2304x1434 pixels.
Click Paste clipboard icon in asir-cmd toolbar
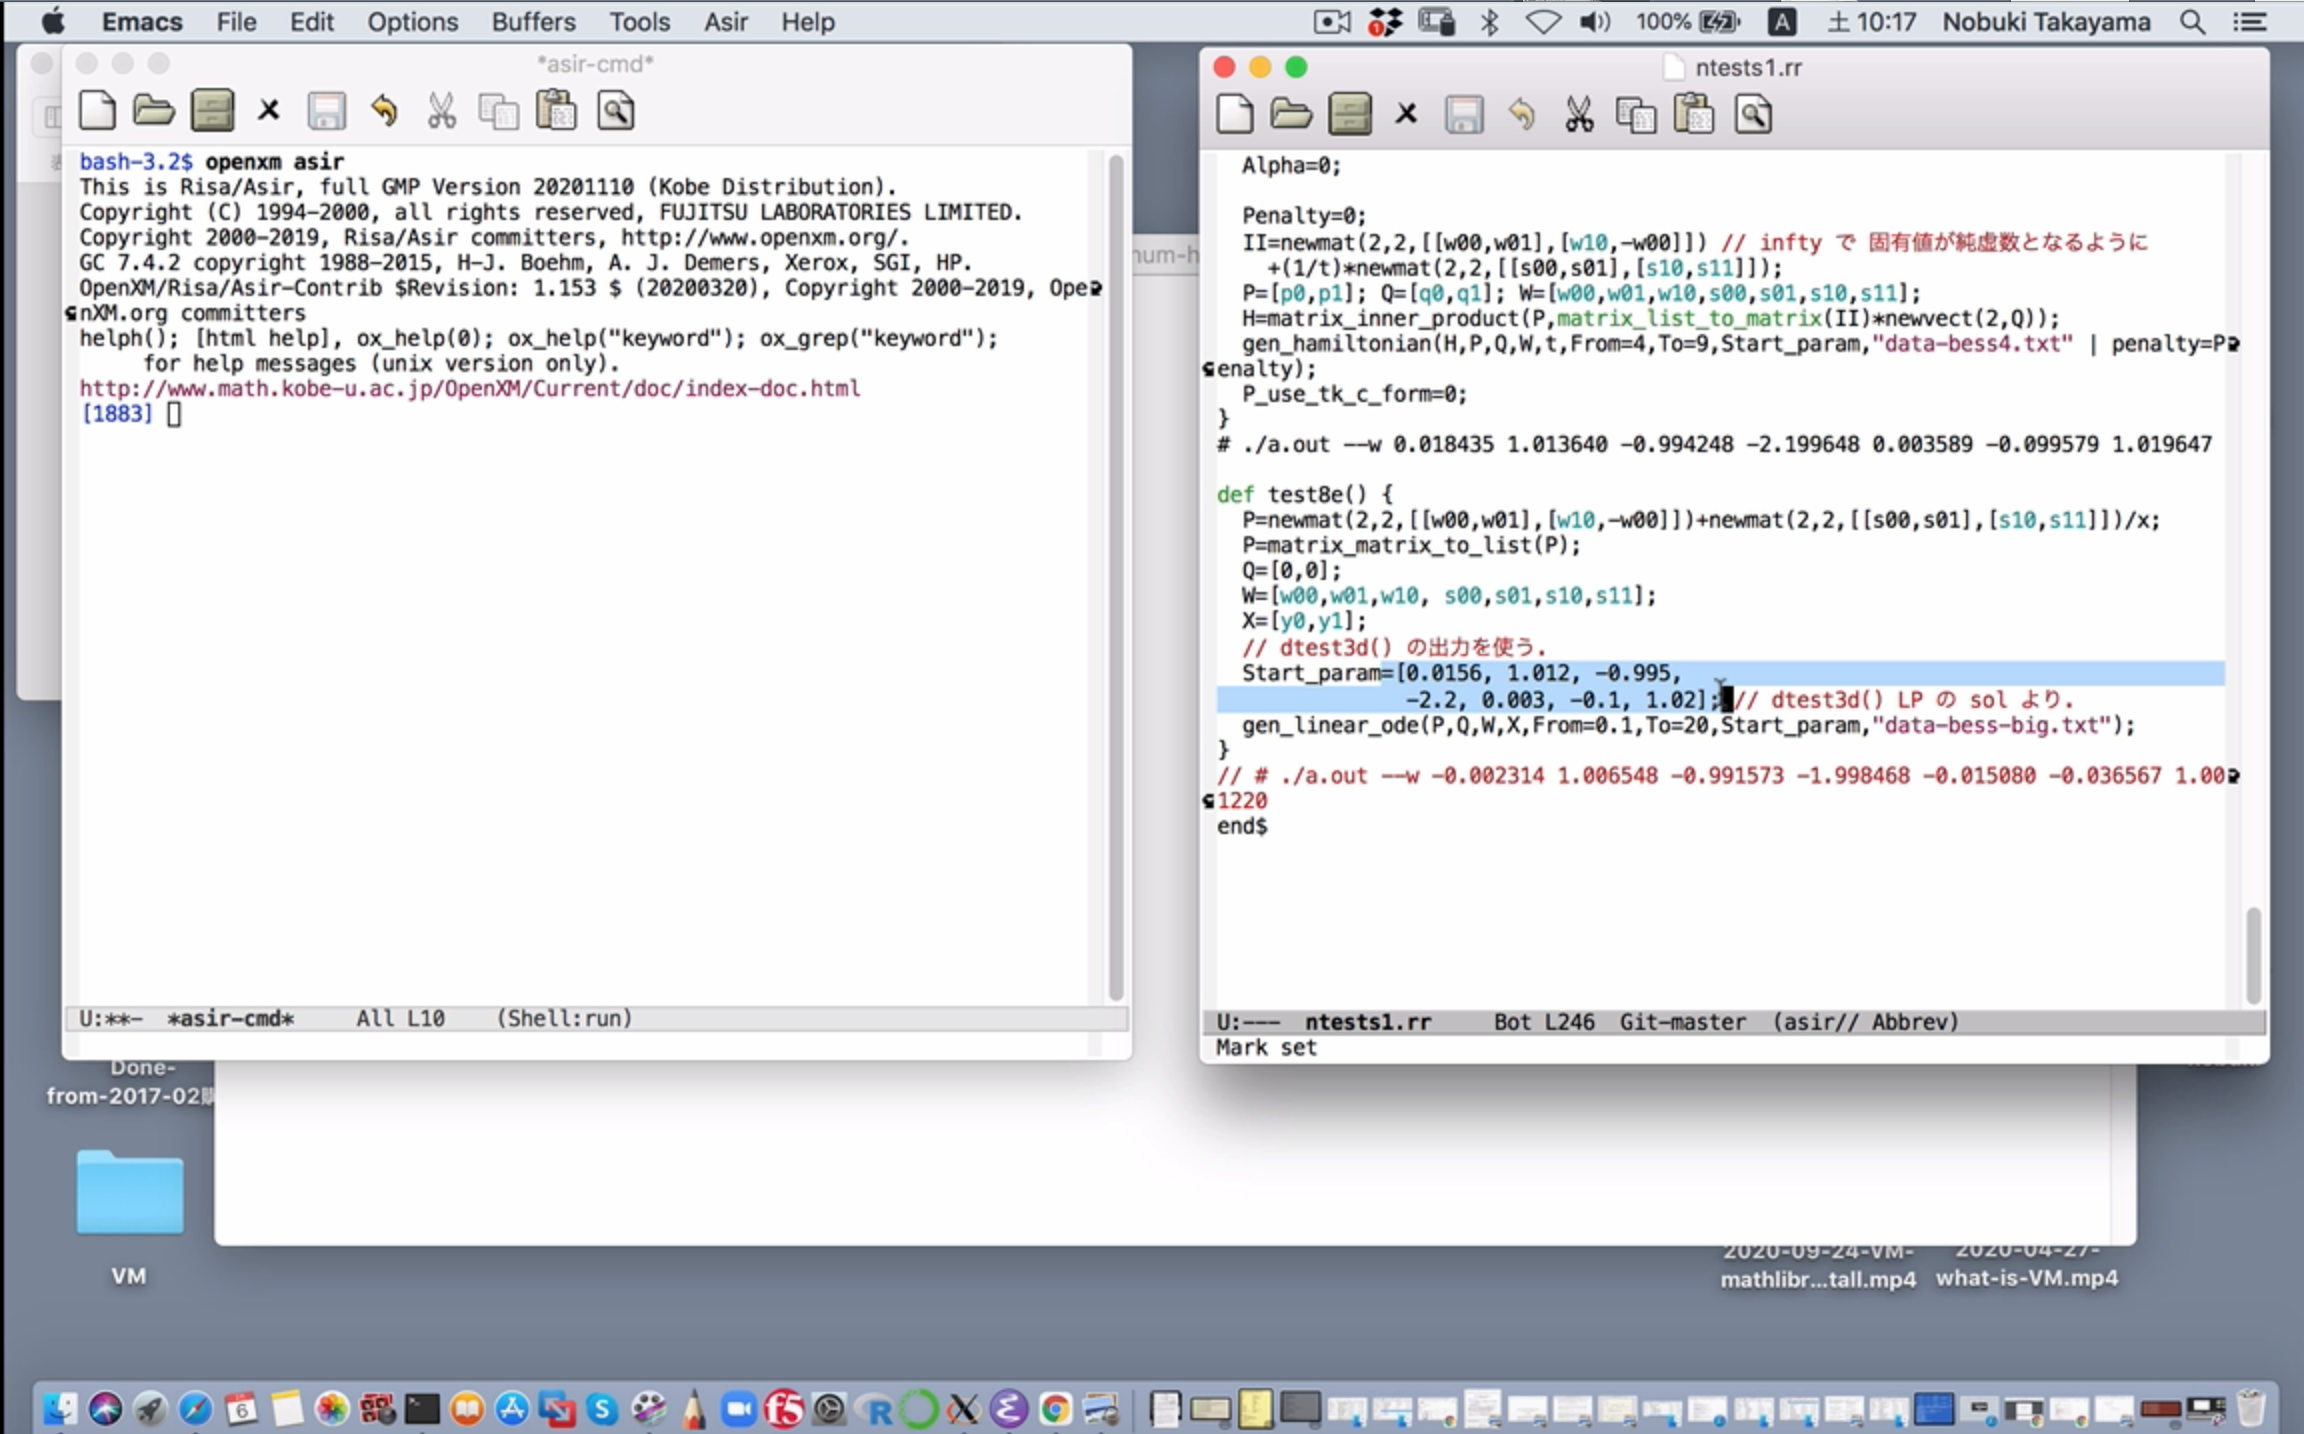click(556, 110)
